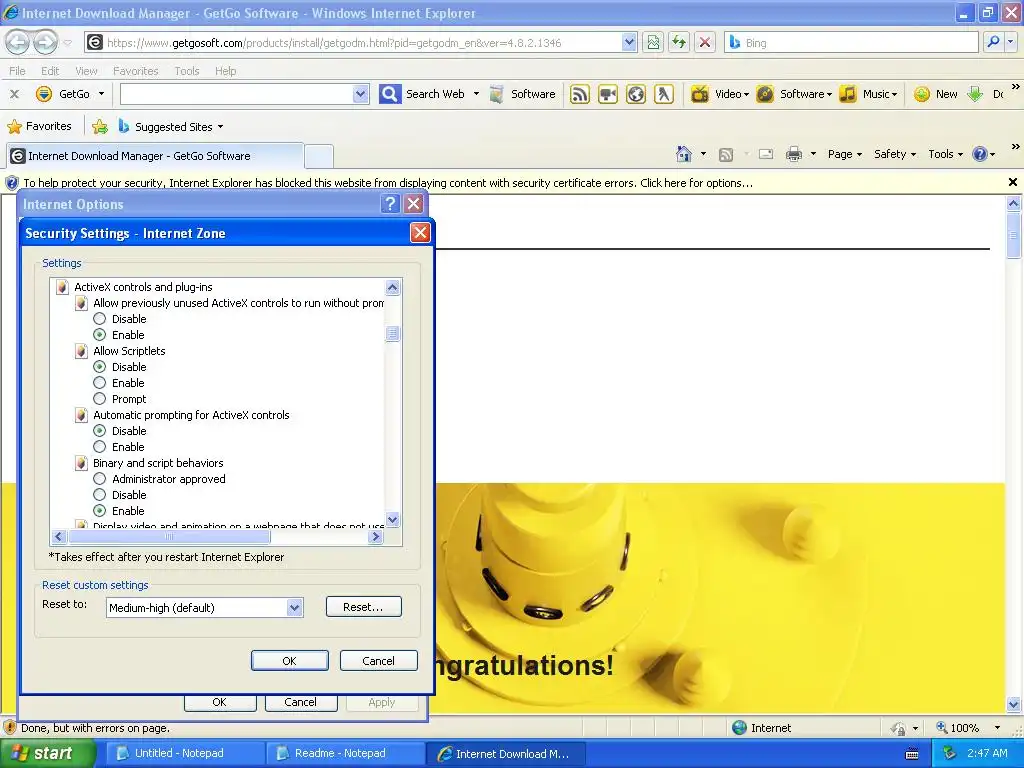Expand the Safety menu in command bar
This screenshot has height=768, width=1024.
[x=895, y=154]
